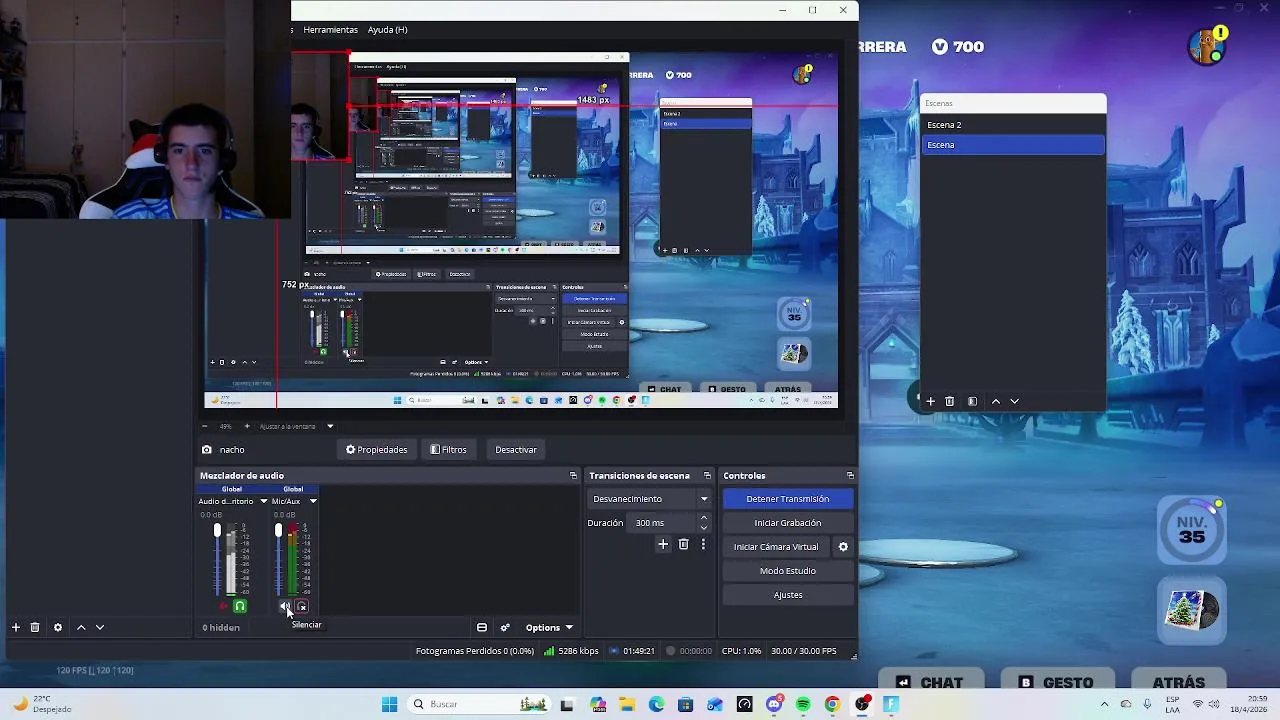This screenshot has height=720, width=1280.
Task: Open source properties gear in sources toolbar
Action: pyautogui.click(x=58, y=627)
